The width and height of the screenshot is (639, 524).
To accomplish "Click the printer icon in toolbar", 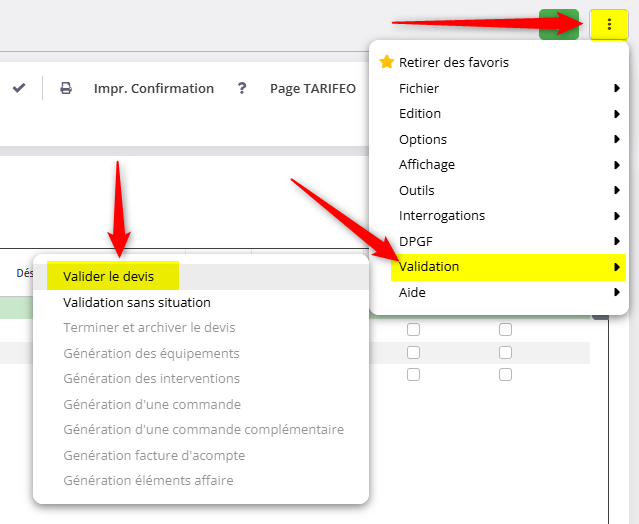I will pyautogui.click(x=66, y=88).
